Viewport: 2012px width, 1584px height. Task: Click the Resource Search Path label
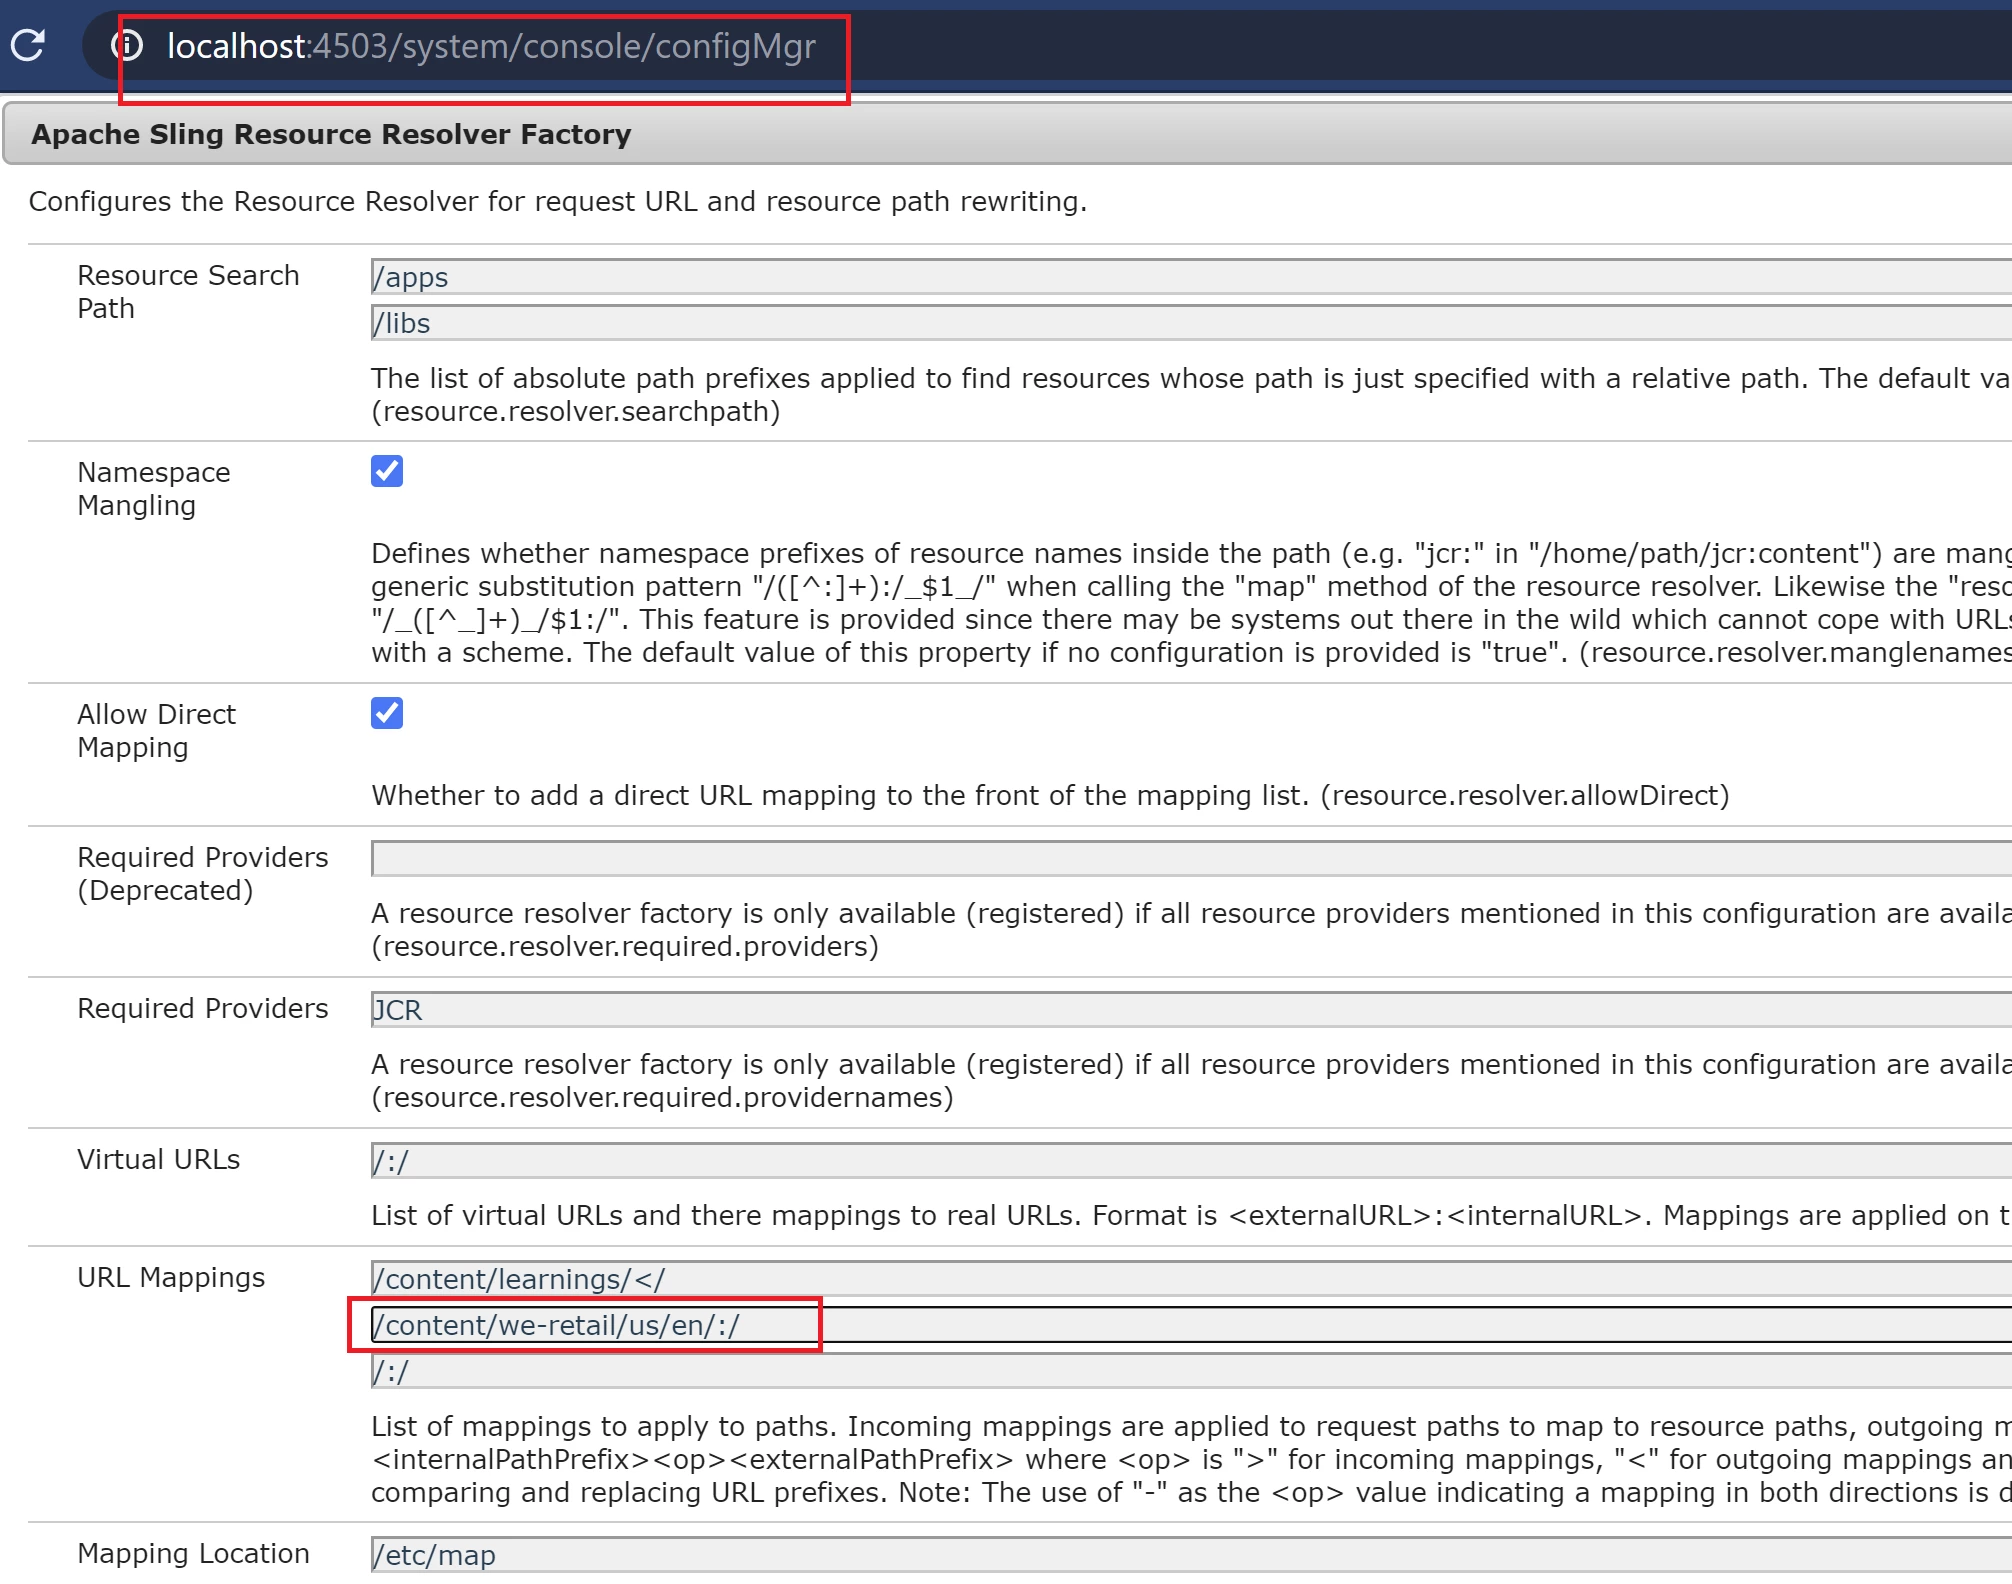tap(187, 291)
